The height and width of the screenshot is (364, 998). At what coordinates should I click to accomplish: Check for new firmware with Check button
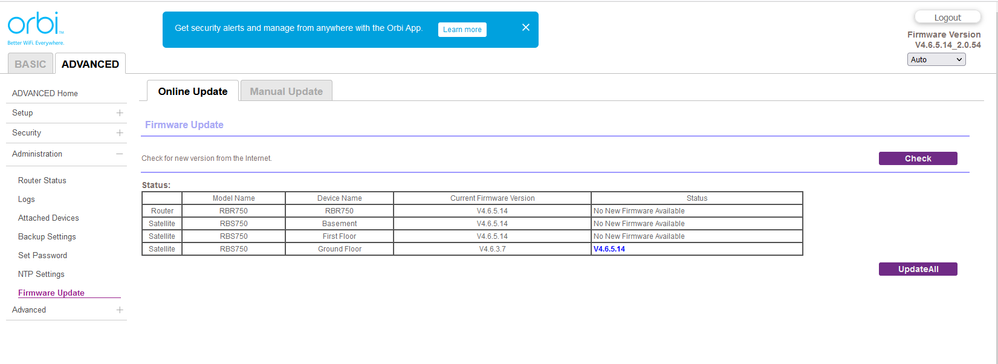(918, 158)
